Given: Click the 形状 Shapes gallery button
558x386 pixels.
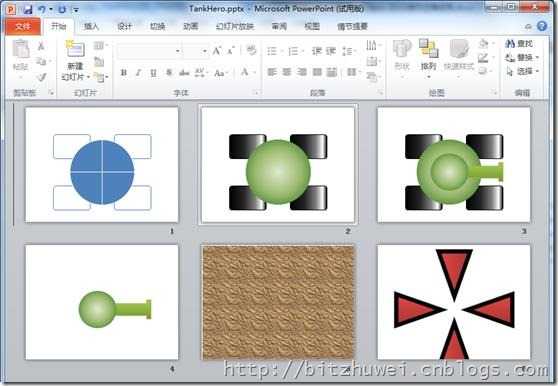Looking at the screenshot, I should click(x=402, y=59).
